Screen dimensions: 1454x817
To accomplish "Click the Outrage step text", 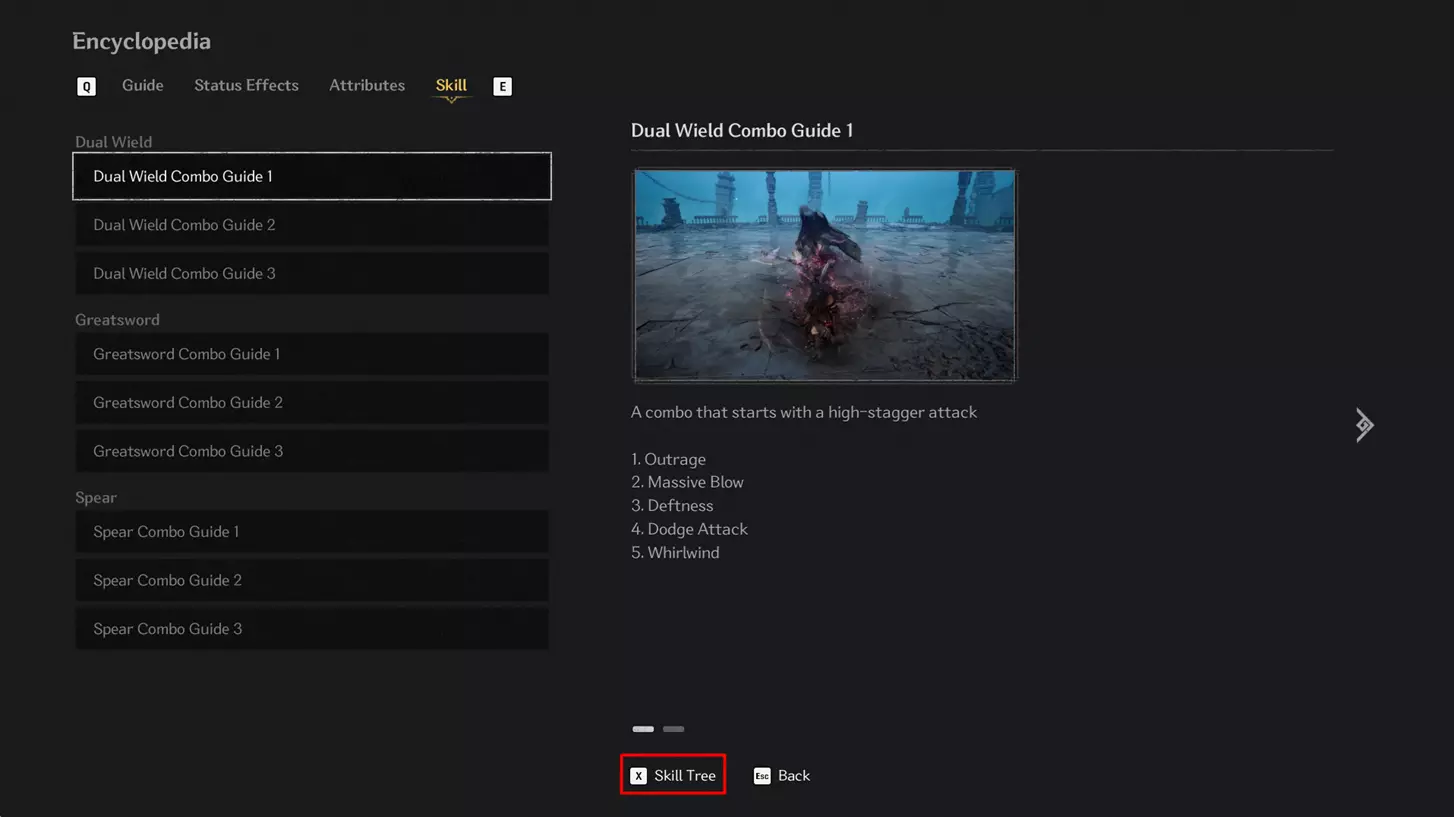I will (668, 459).
